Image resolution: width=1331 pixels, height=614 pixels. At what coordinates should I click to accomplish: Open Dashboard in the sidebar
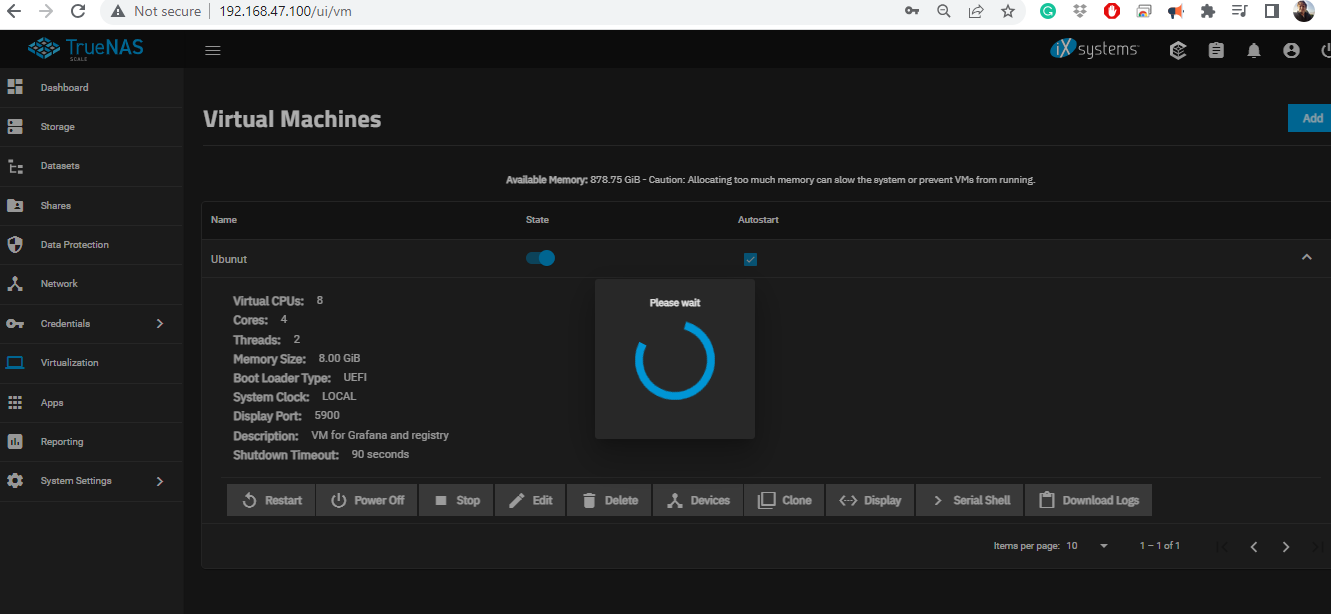tap(91, 88)
